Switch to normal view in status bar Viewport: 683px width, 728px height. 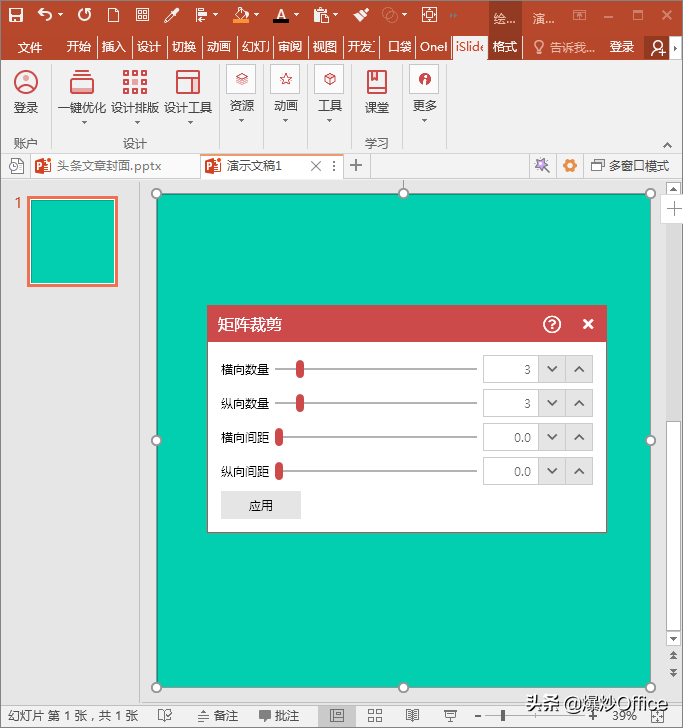click(x=337, y=715)
